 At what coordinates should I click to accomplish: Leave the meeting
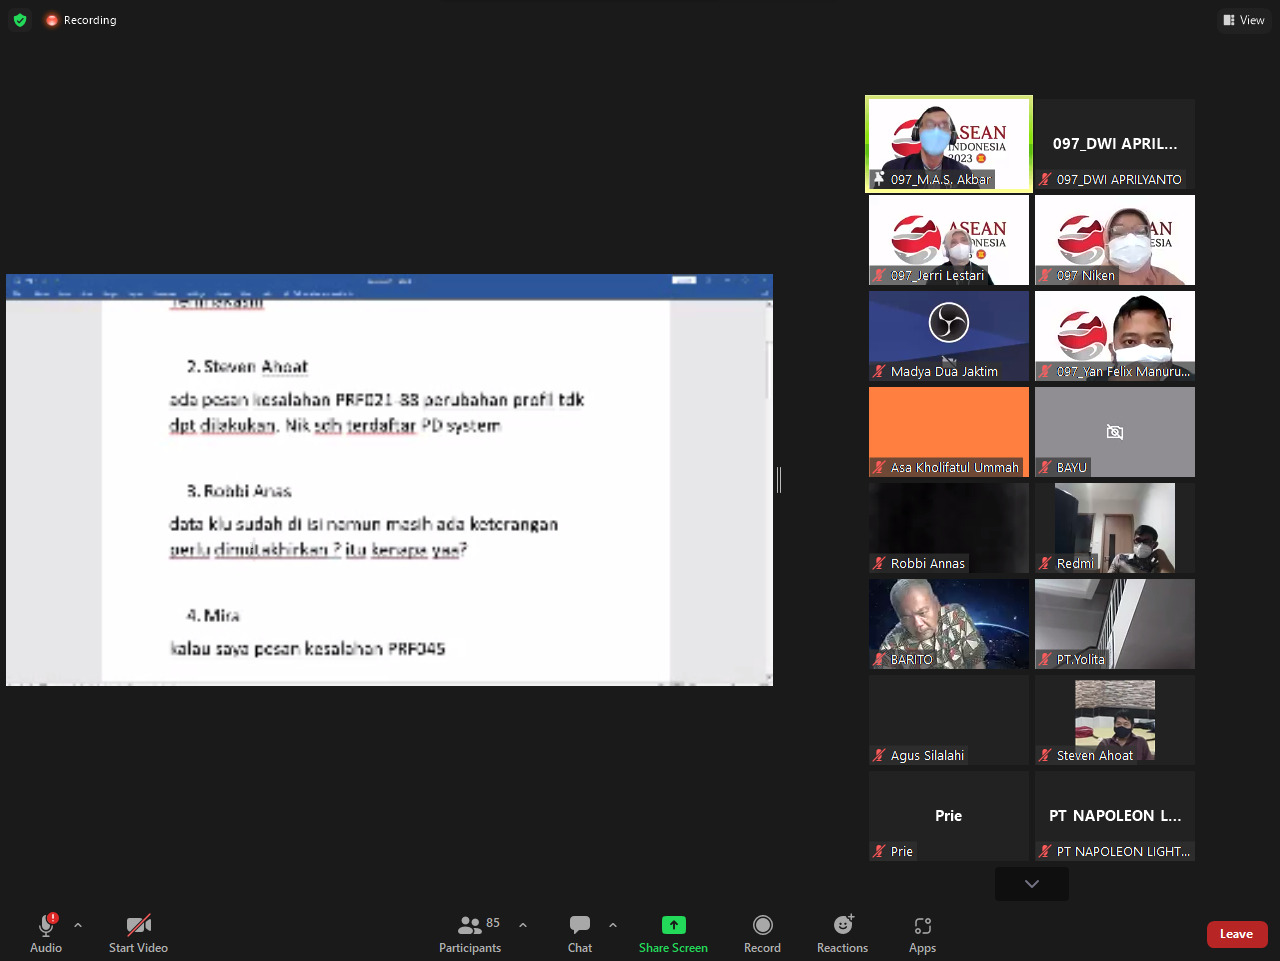[1236, 934]
